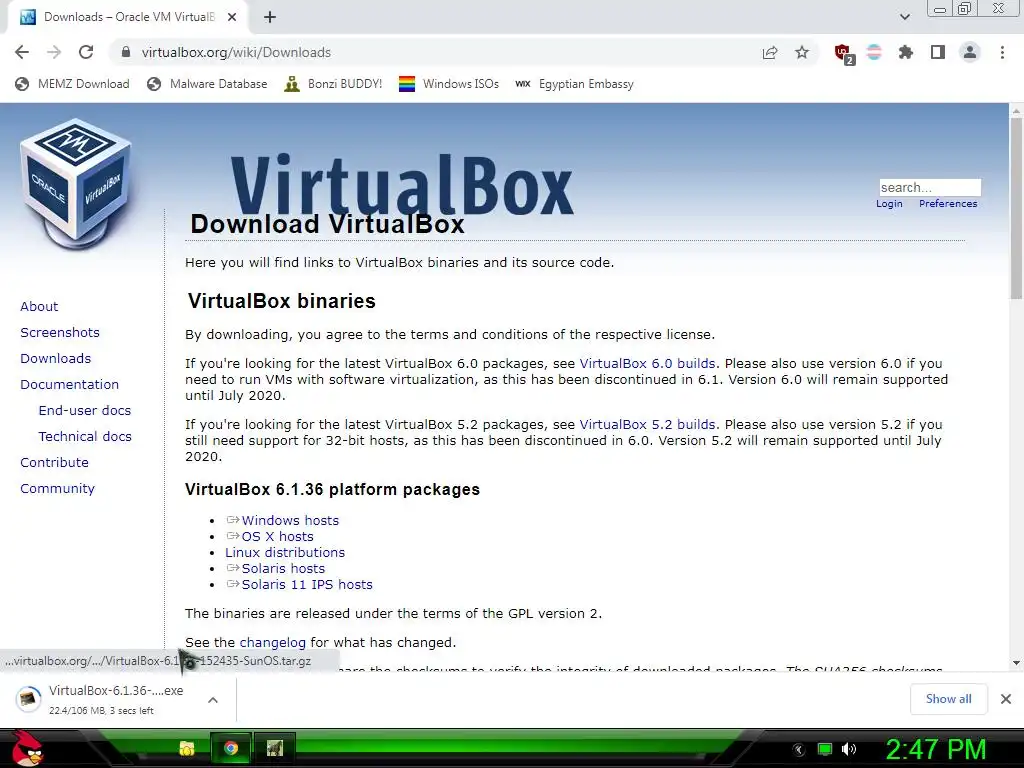Image resolution: width=1024 pixels, height=768 pixels.
Task: Open Screenshots in the sidebar
Action: pyautogui.click(x=60, y=332)
